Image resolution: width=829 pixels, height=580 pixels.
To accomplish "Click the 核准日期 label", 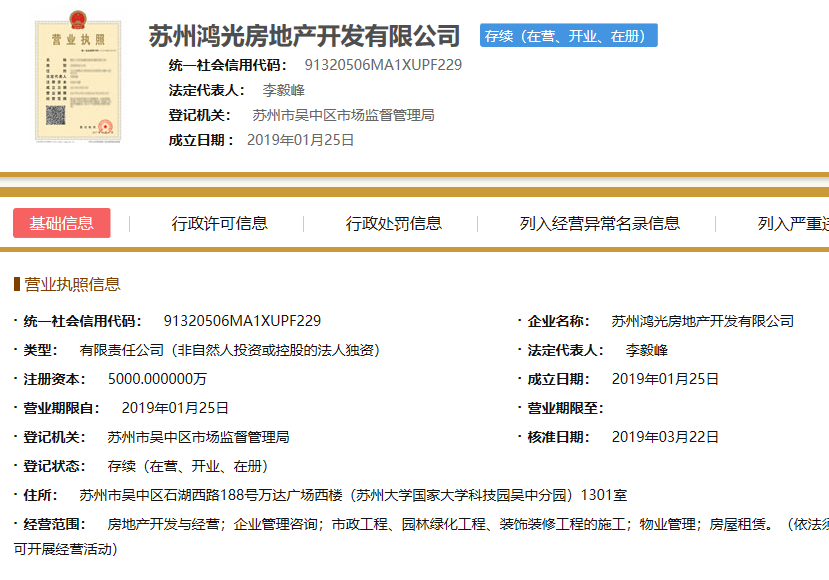I will click(558, 437).
